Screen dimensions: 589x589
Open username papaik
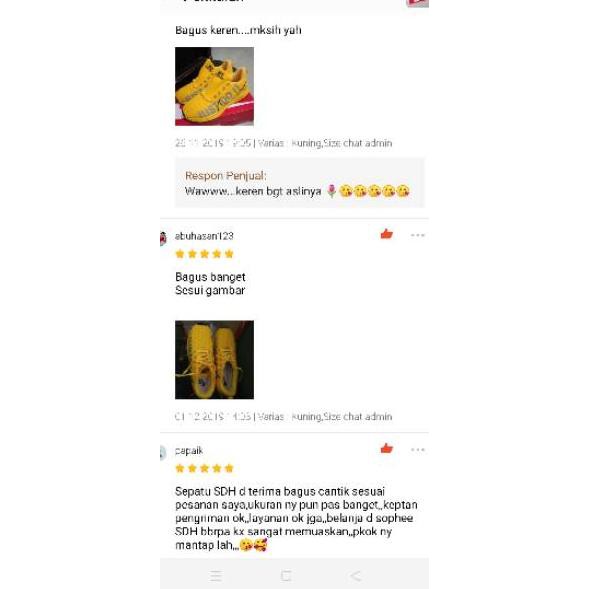189,450
